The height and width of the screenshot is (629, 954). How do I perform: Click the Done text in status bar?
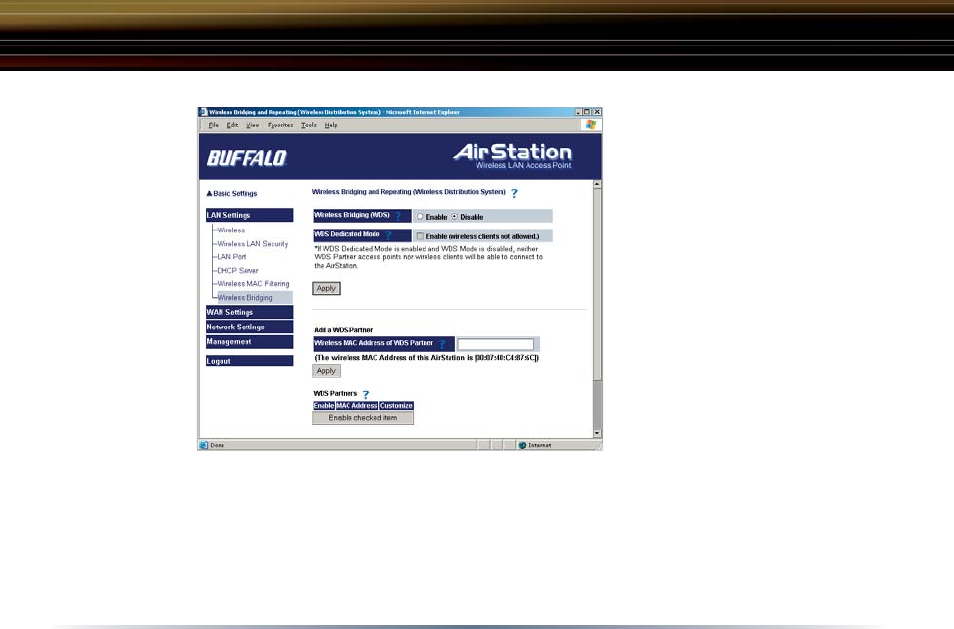click(217, 445)
